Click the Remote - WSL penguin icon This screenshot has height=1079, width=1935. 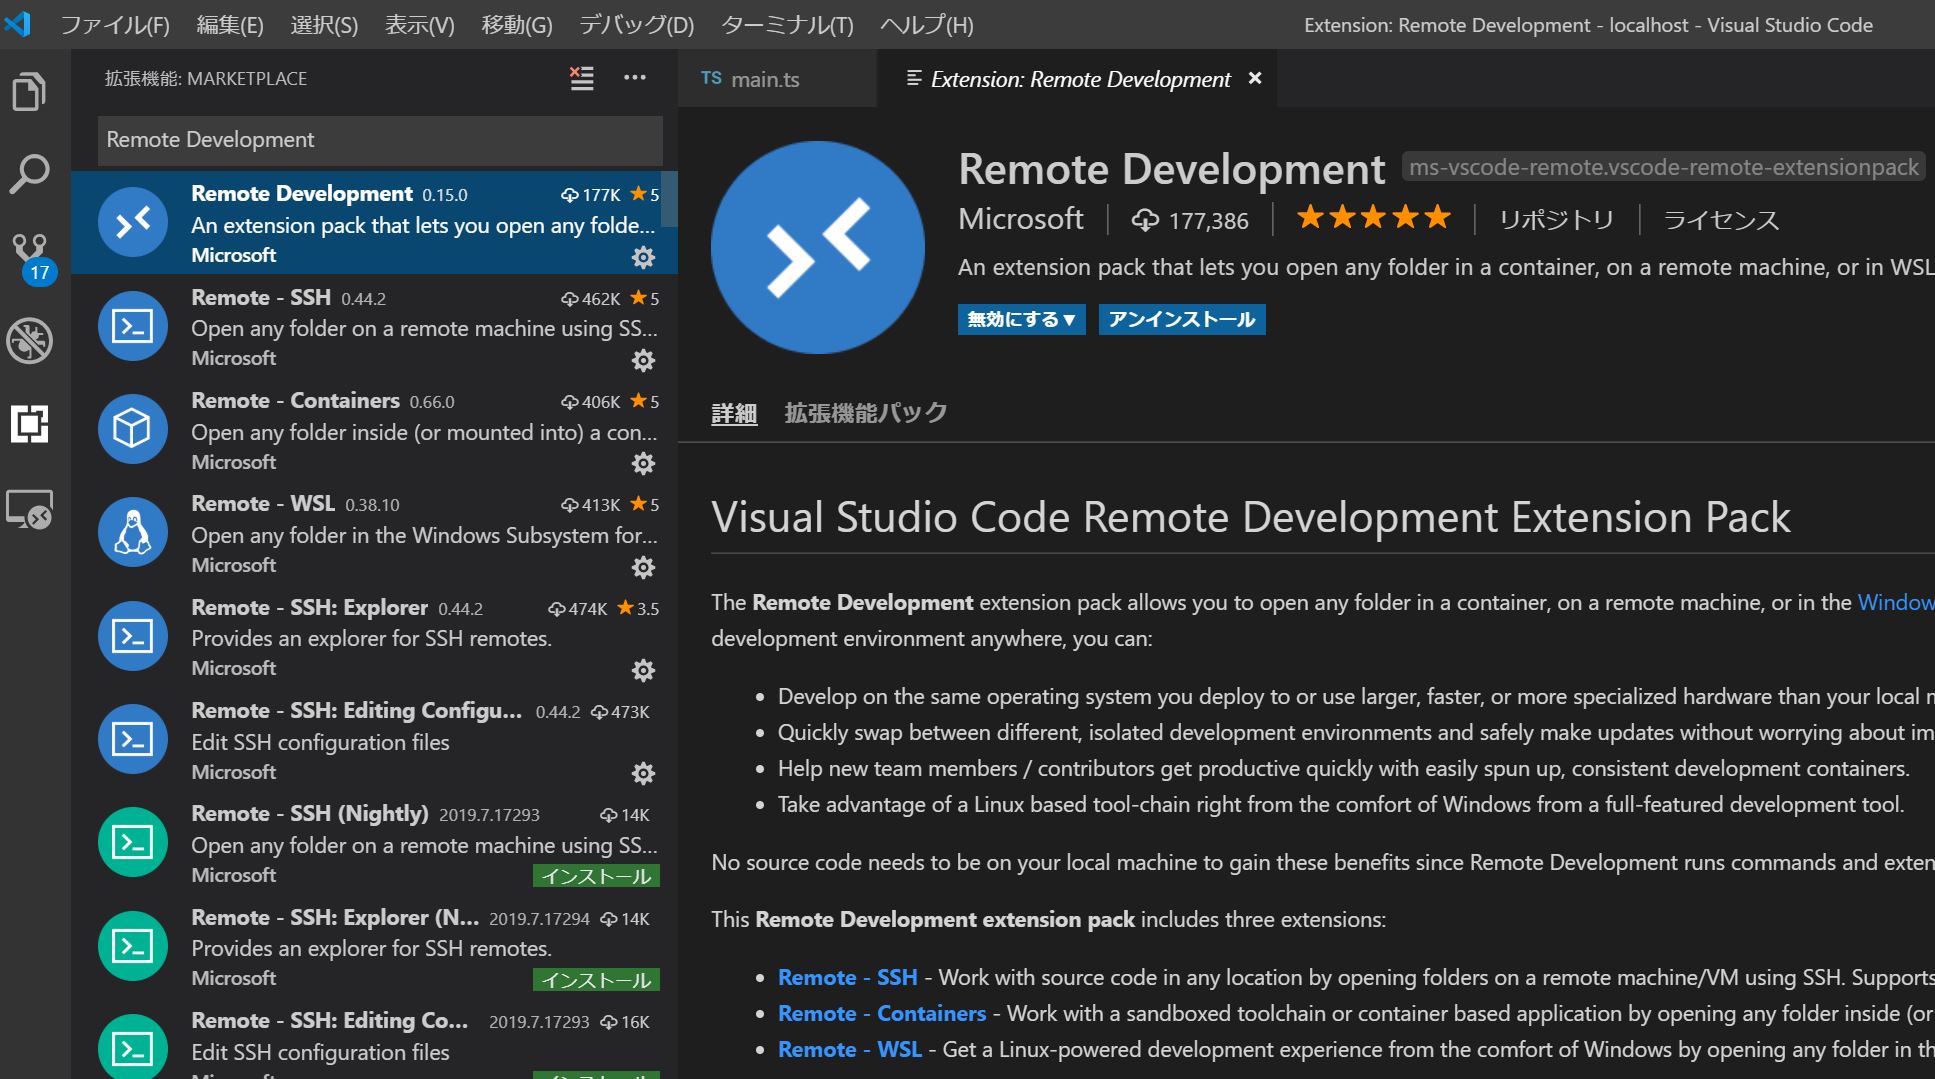(133, 532)
